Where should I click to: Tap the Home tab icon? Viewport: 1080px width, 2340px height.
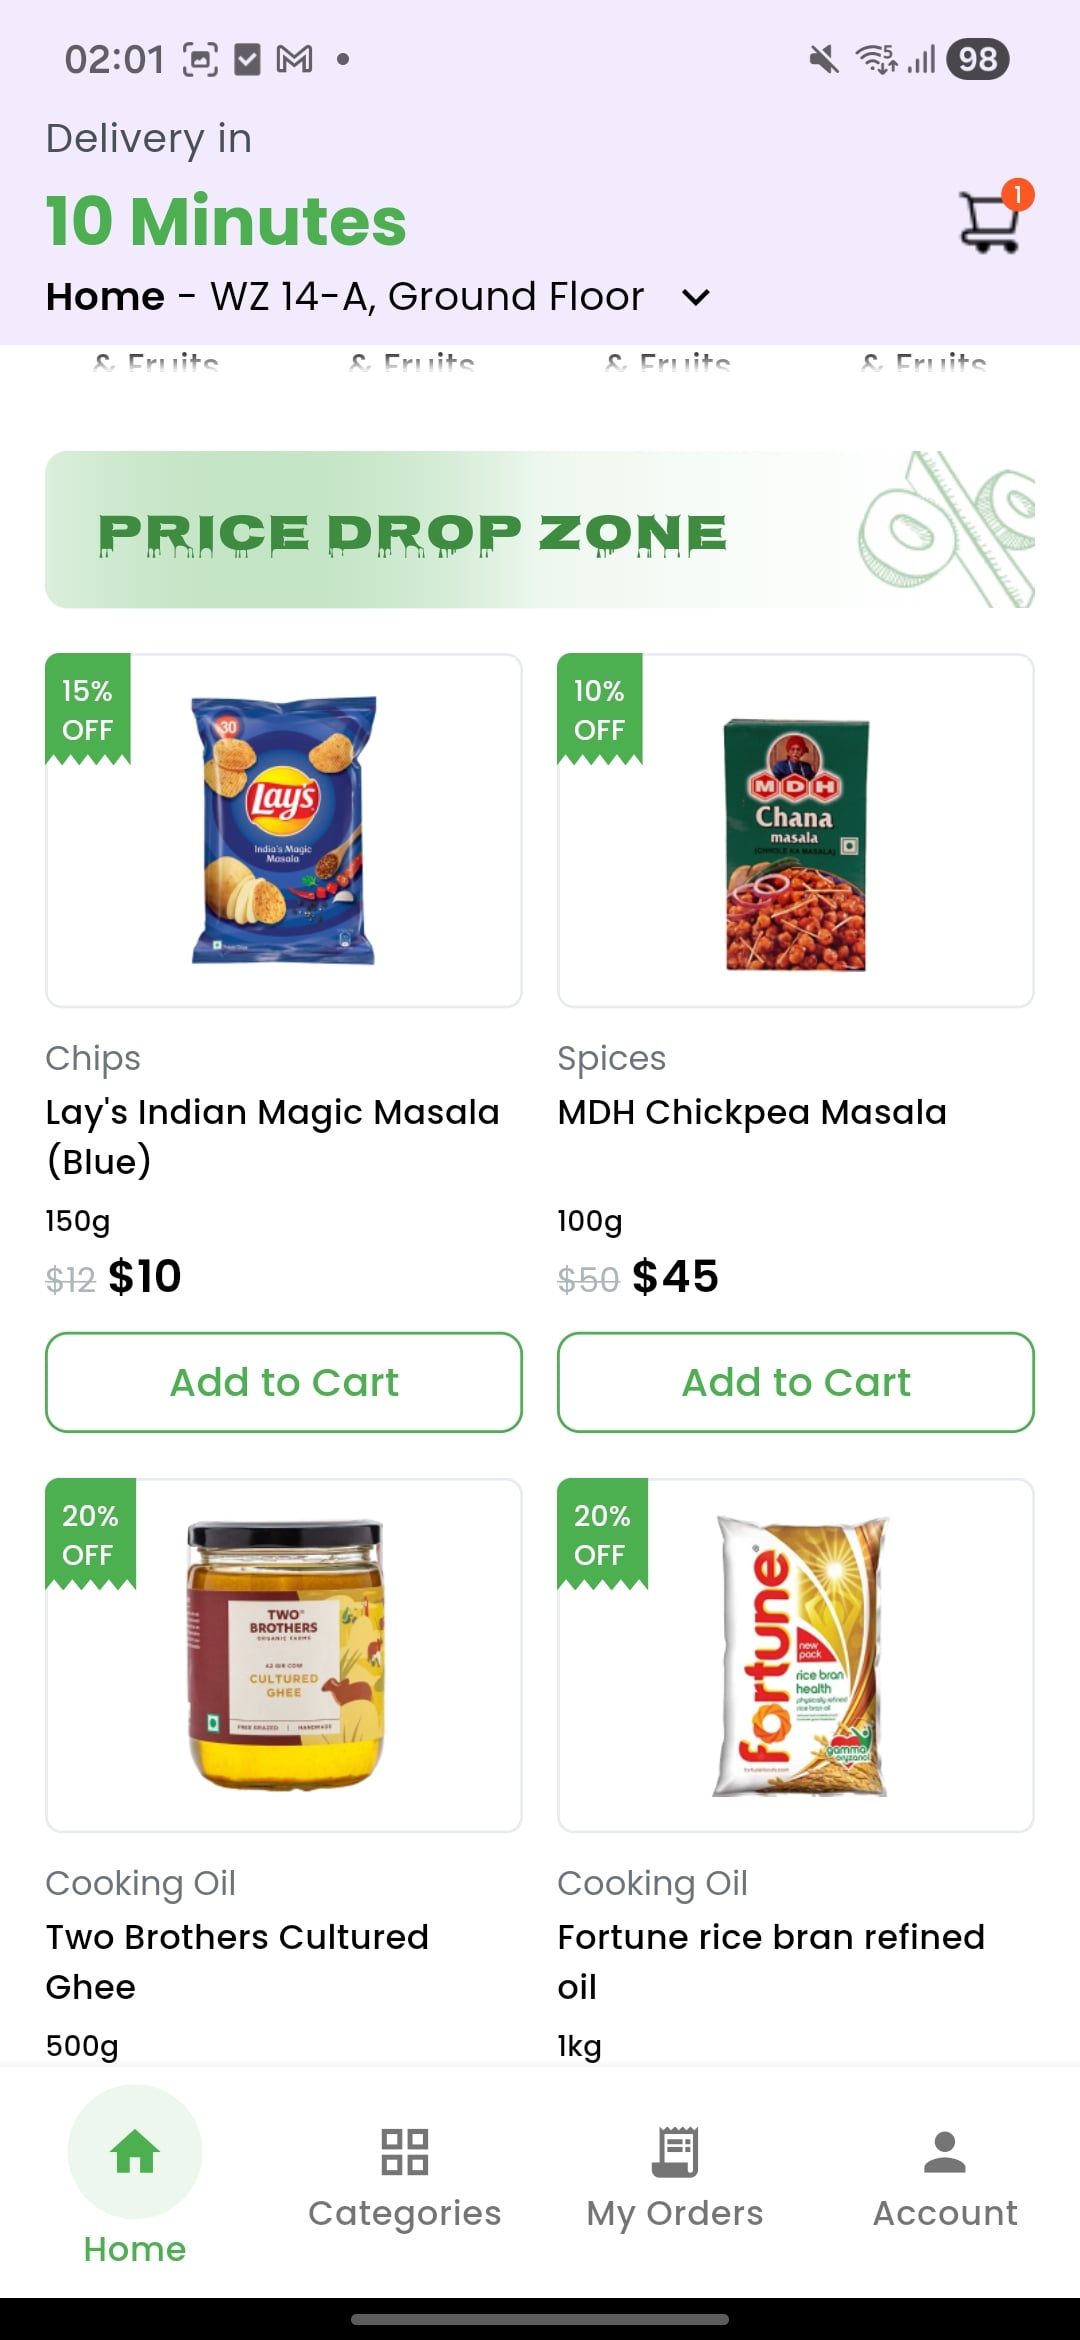(x=135, y=2152)
